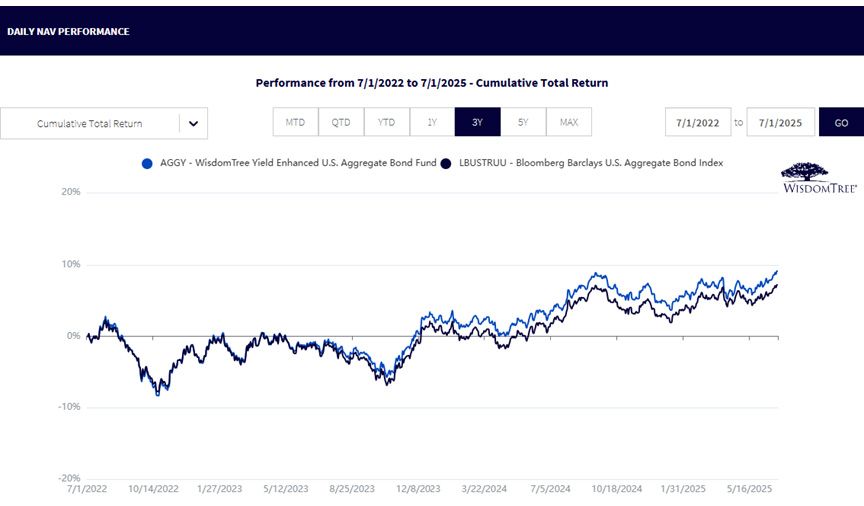Viewport: 864px width, 506px height.
Task: Click the WisdomTree logo
Action: pyautogui.click(x=819, y=177)
